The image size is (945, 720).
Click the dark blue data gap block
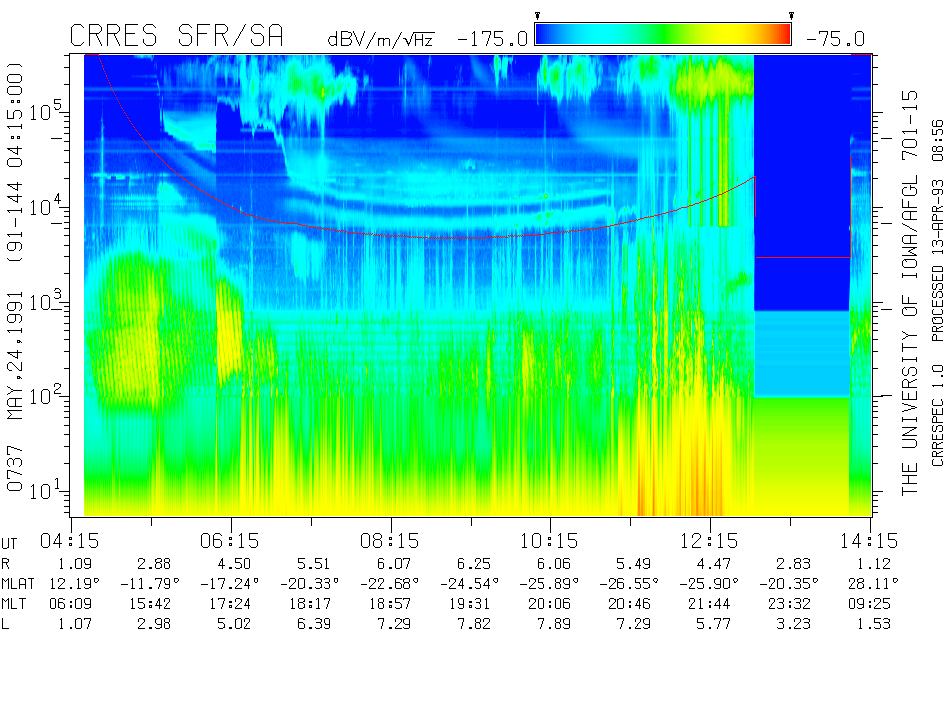[800, 180]
